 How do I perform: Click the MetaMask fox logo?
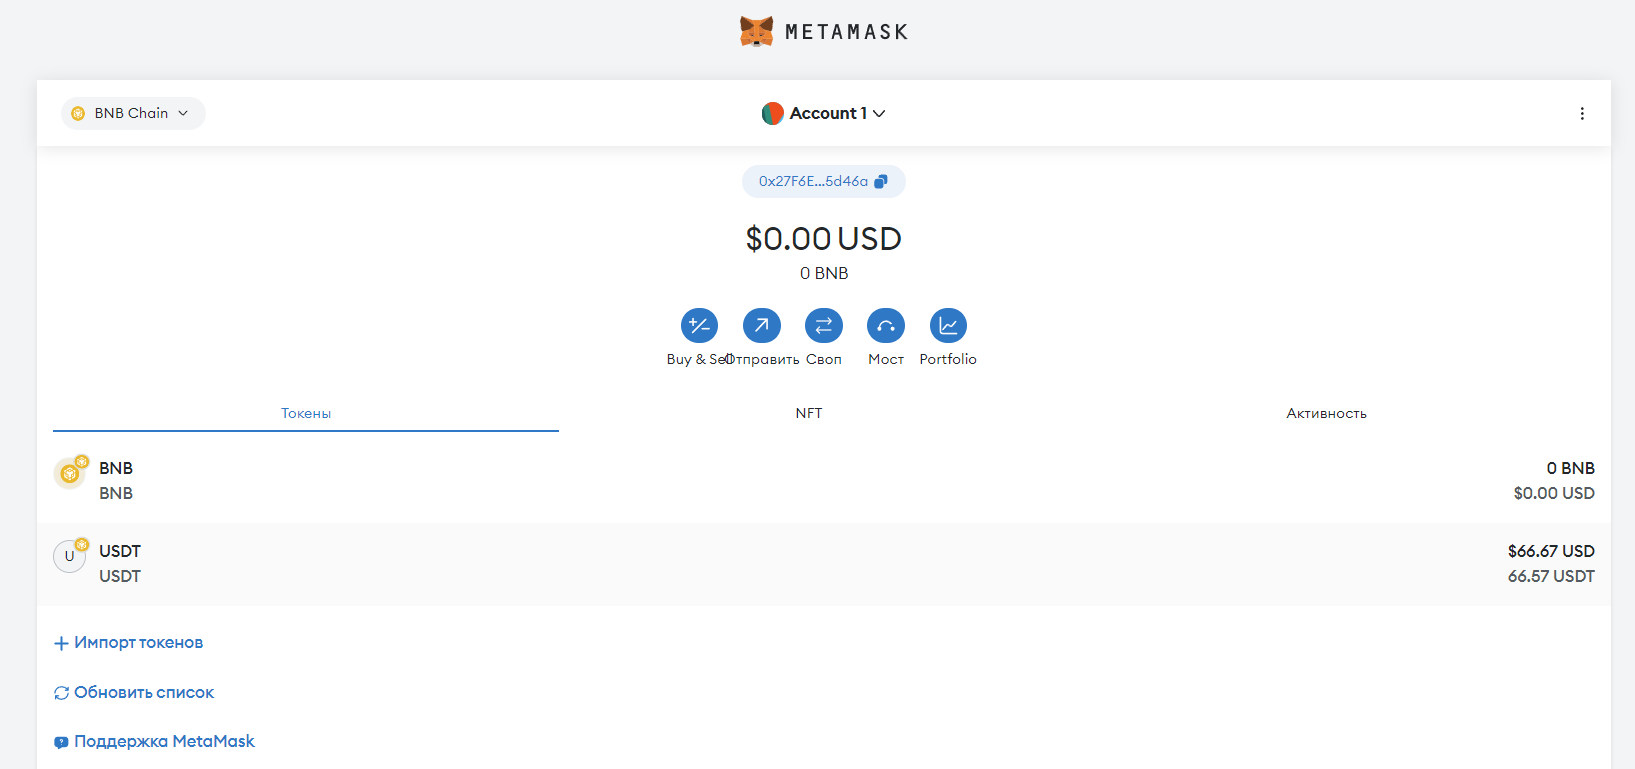[757, 31]
